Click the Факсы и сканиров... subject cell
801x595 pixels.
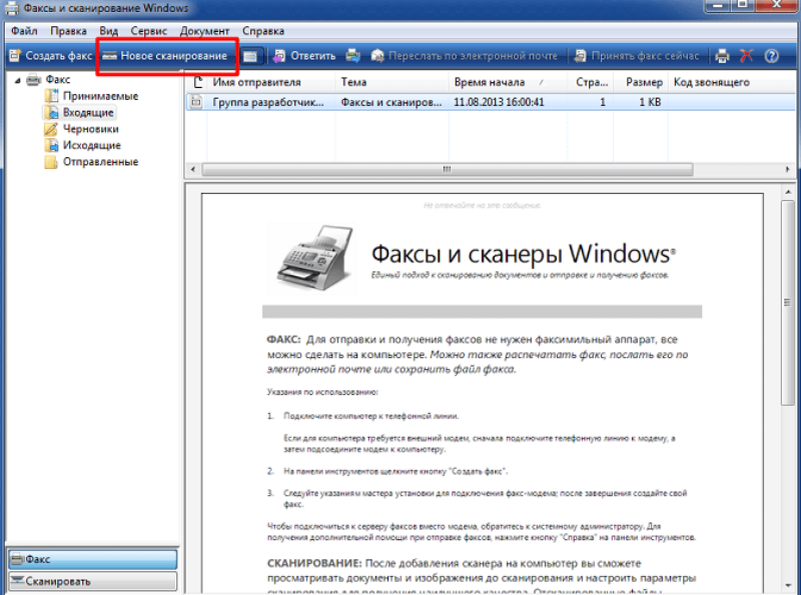391,102
